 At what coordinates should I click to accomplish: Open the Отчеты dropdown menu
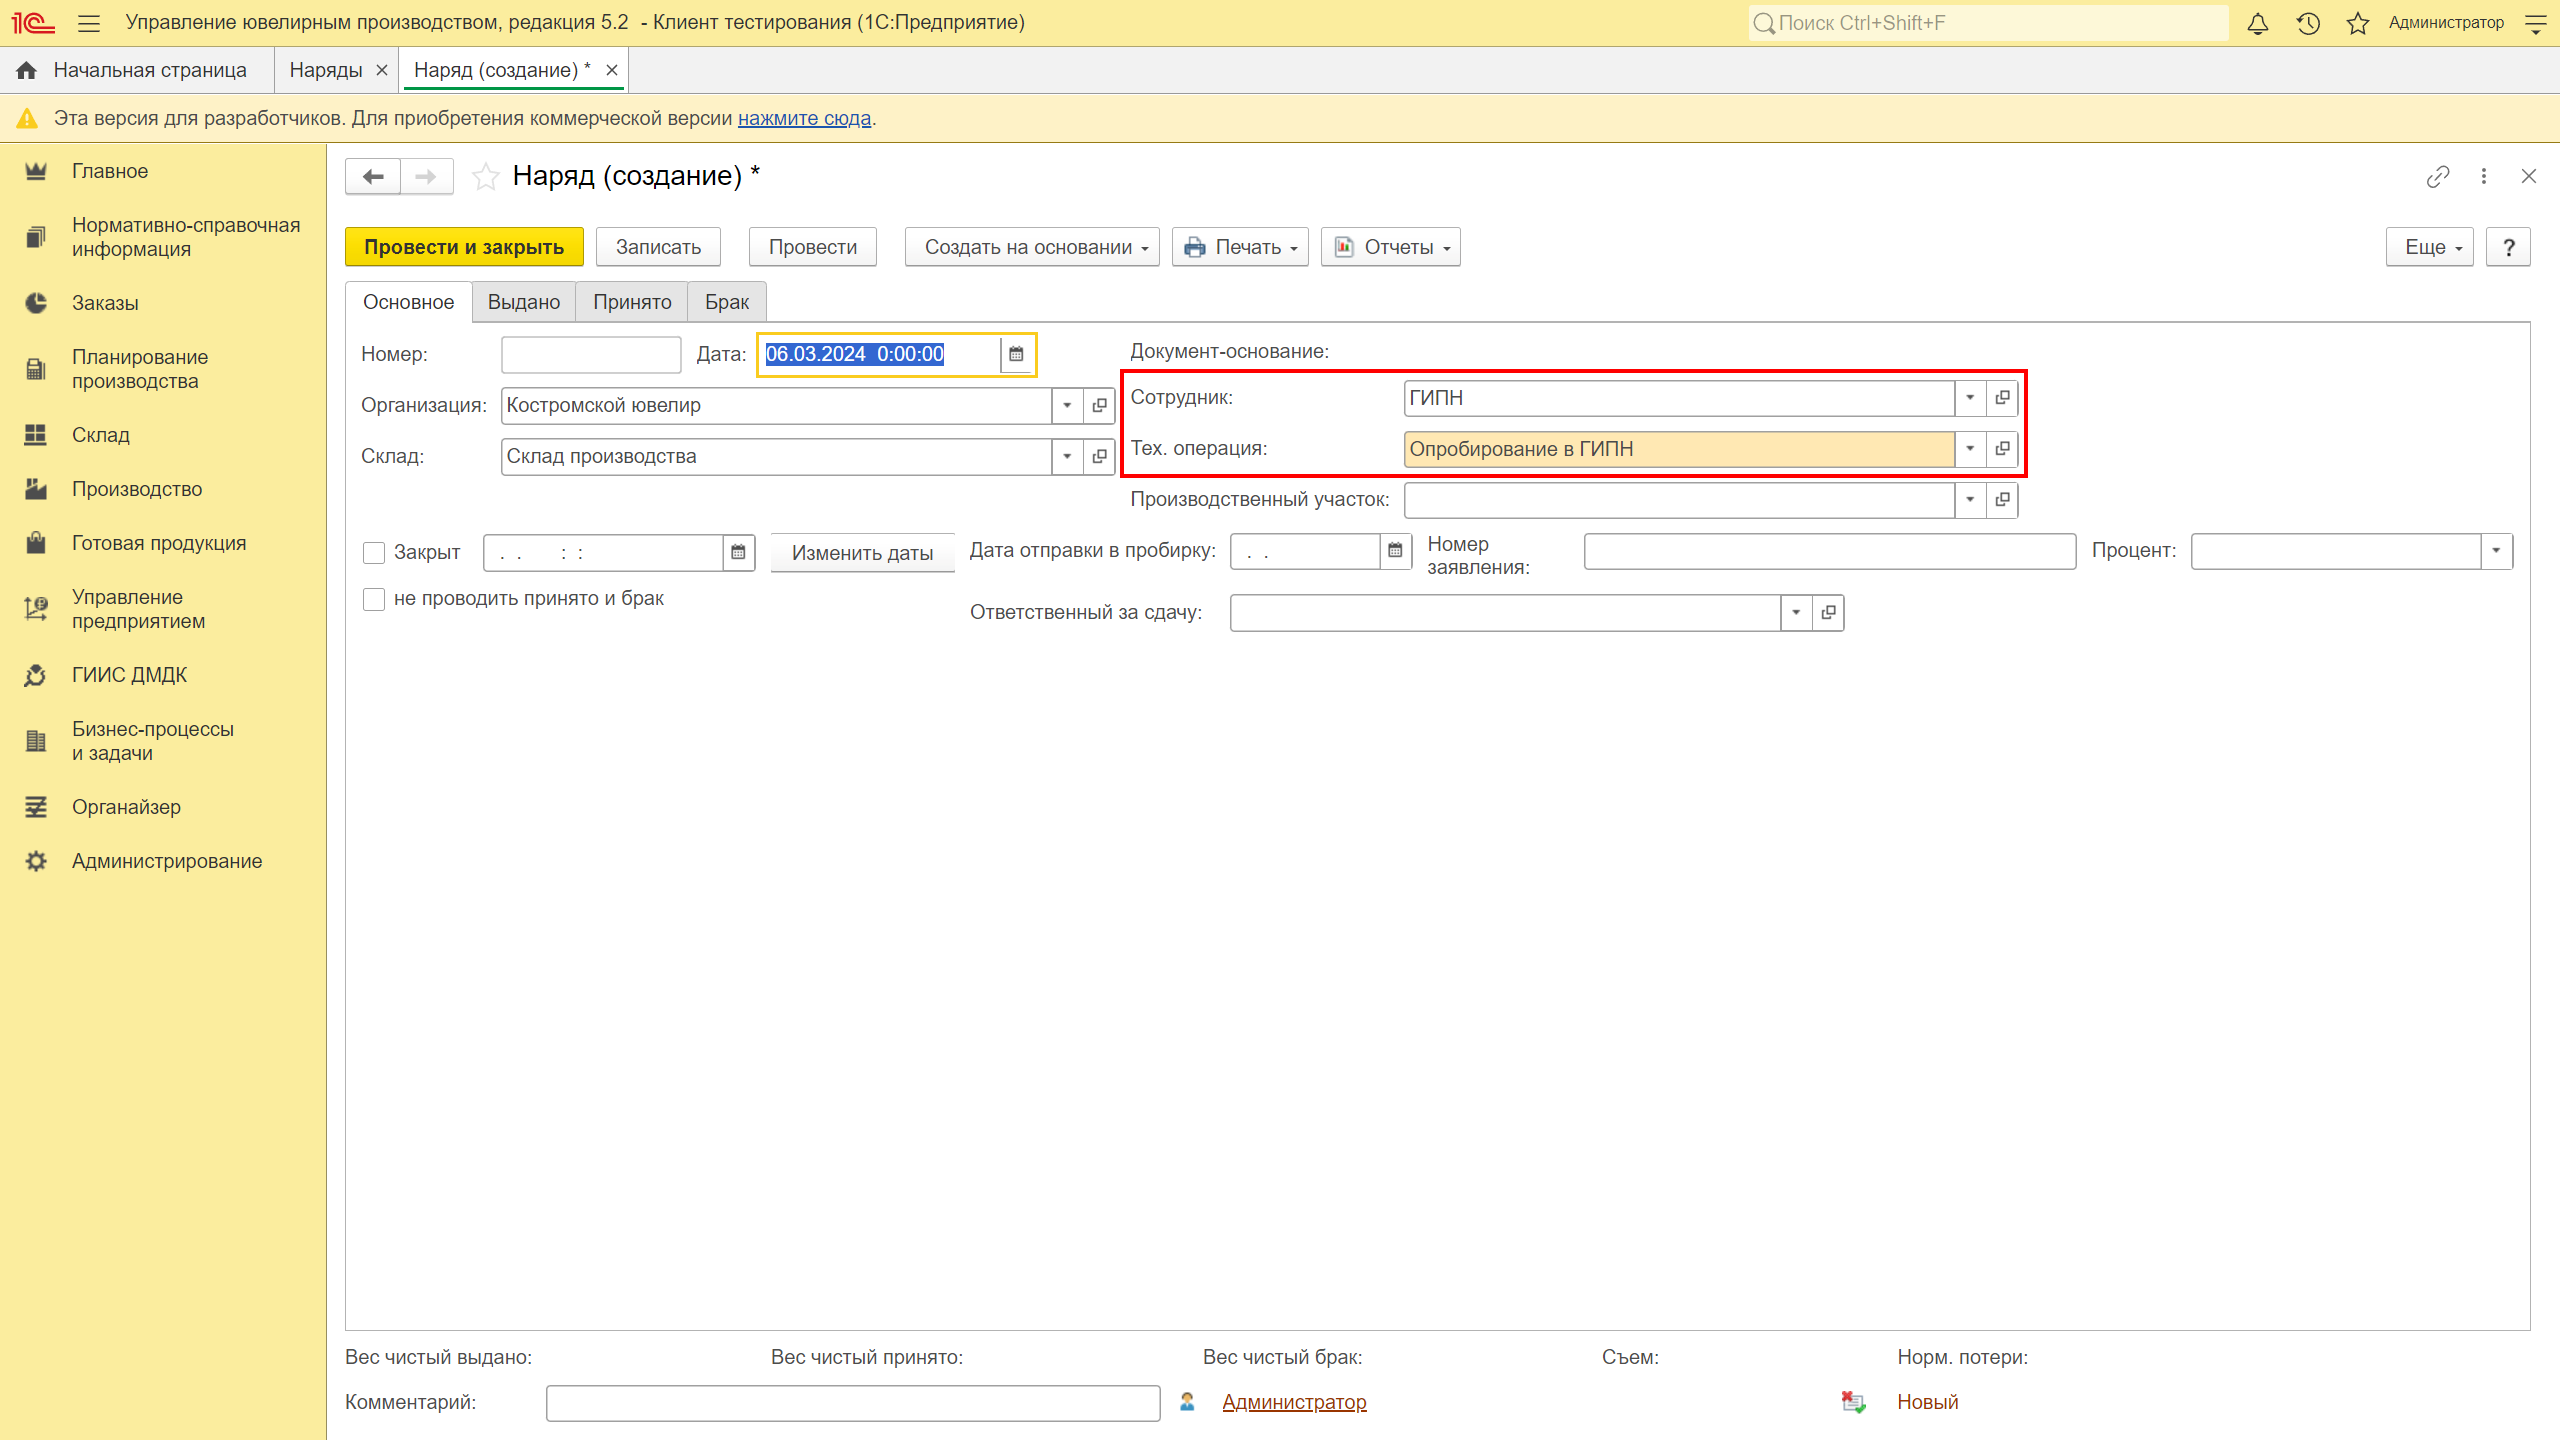1391,247
